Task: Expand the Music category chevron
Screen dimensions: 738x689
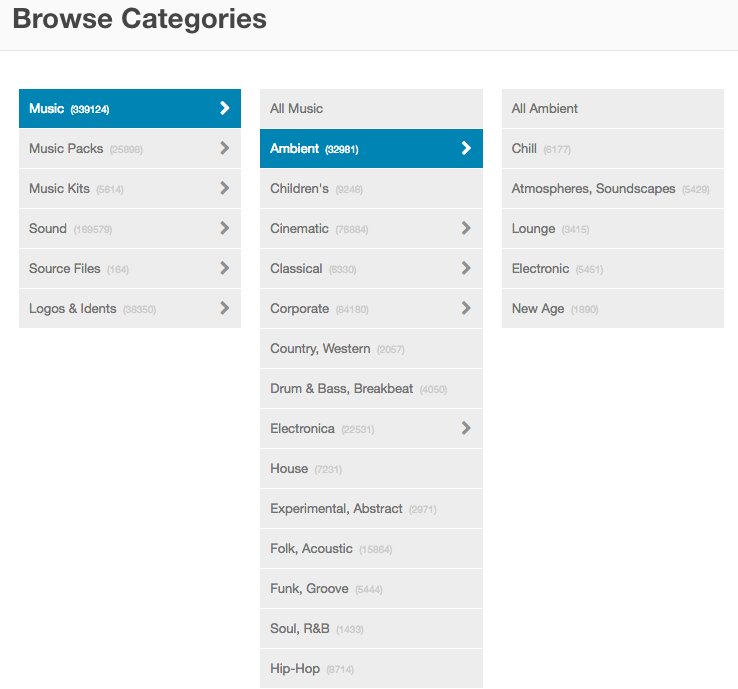Action: [225, 108]
